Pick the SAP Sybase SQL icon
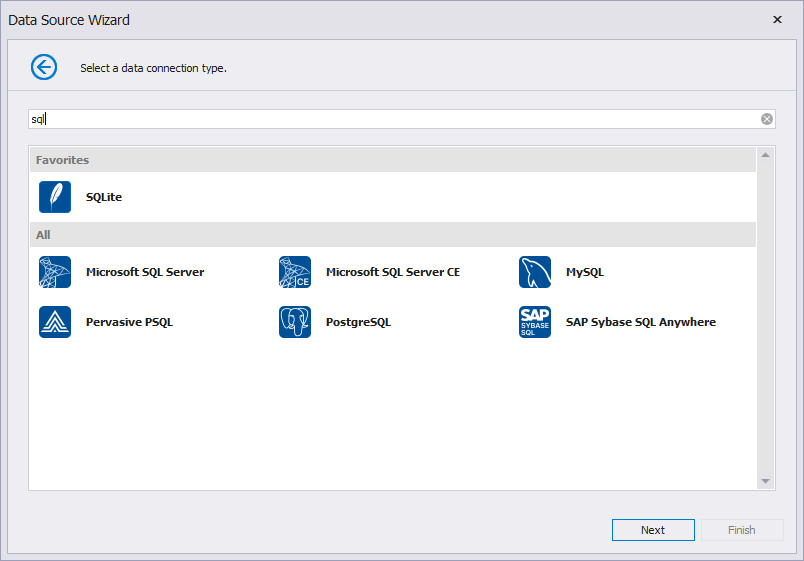Image resolution: width=804 pixels, height=561 pixels. (x=535, y=322)
